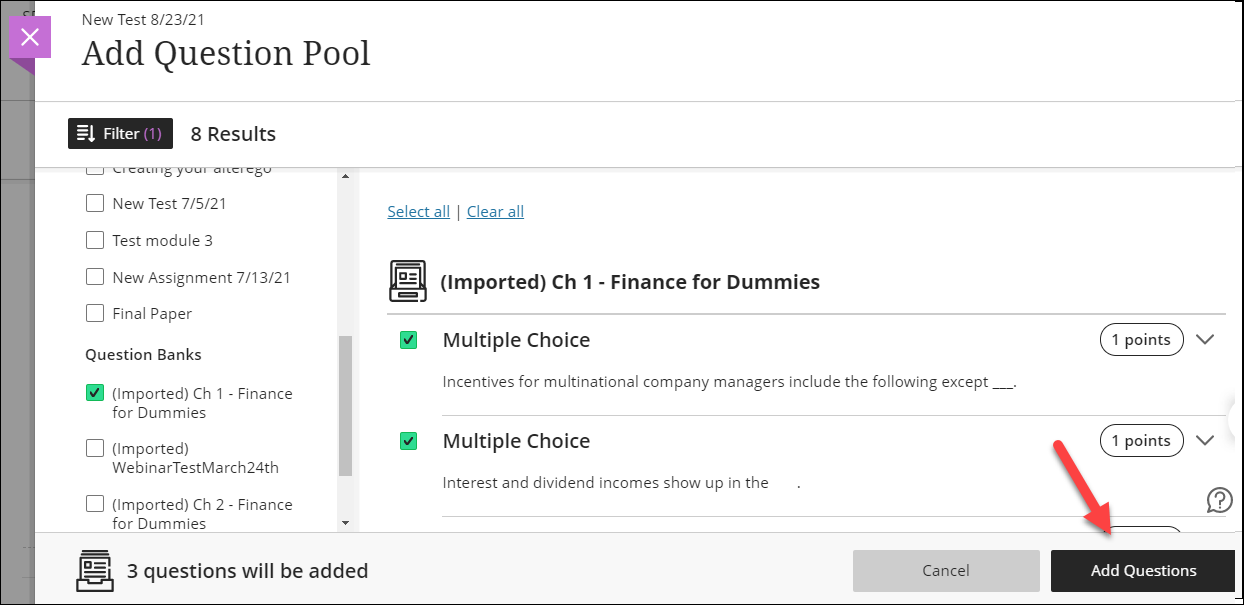Check the Final Paper checkbox
The image size is (1244, 605).
pos(95,313)
